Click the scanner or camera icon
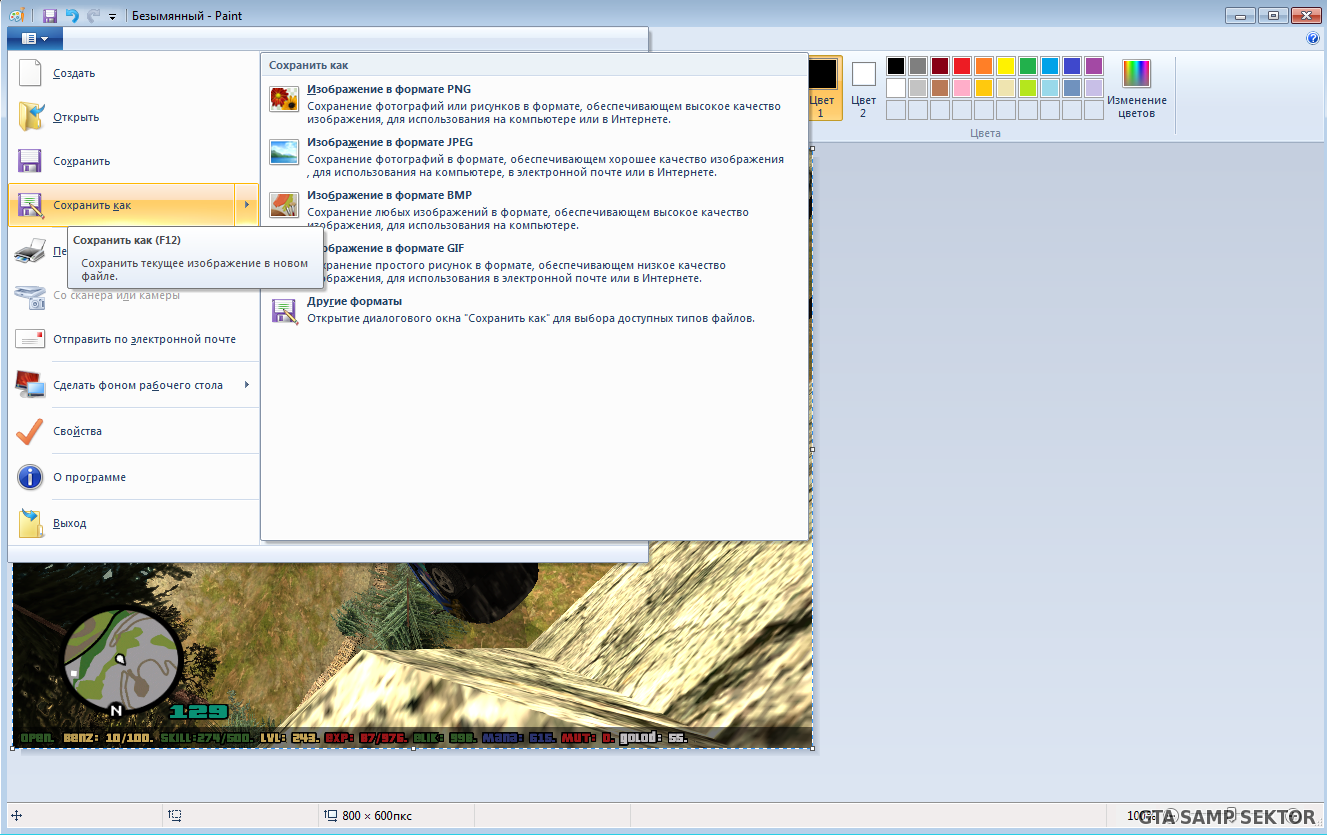Screen dimensions: 1327x835 tap(31, 296)
